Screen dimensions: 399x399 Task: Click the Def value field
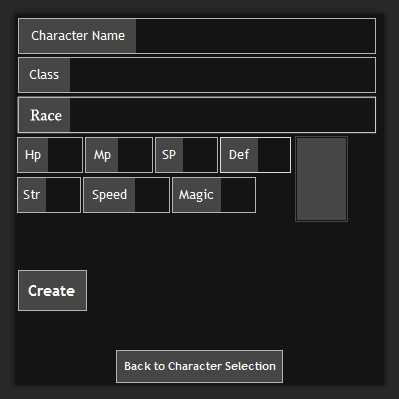(274, 155)
